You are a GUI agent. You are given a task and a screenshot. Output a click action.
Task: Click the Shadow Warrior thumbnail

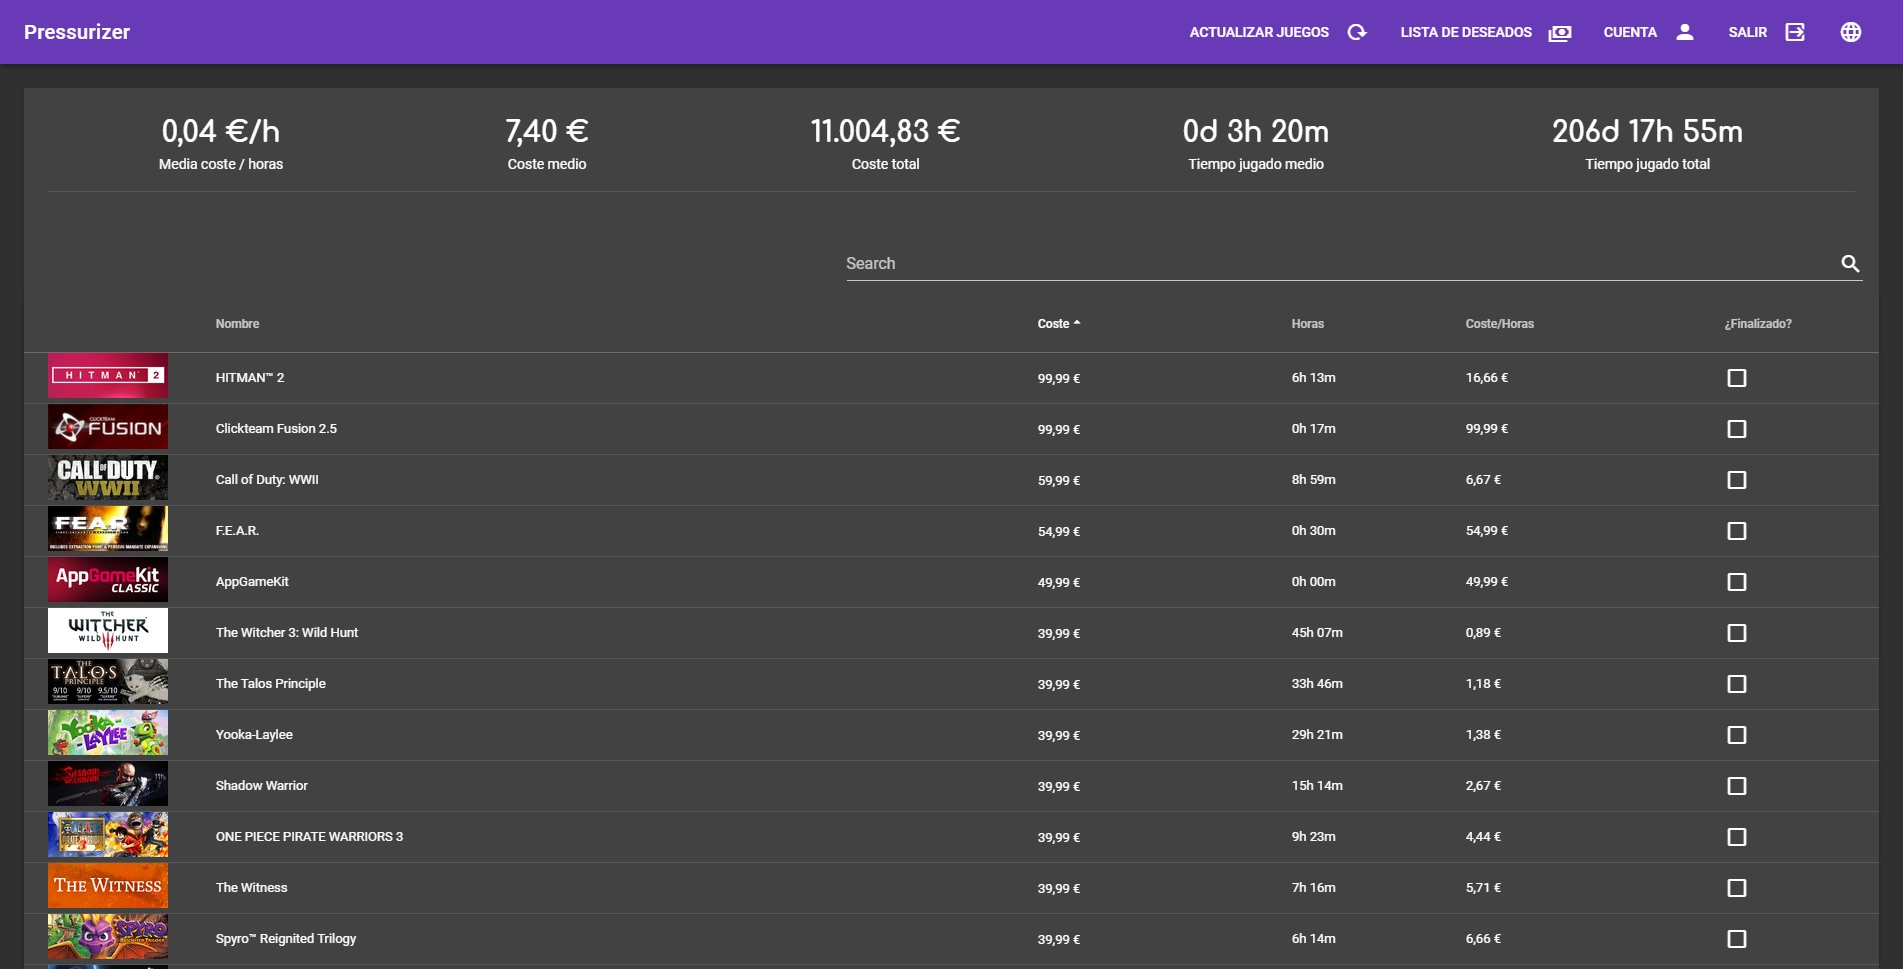coord(108,784)
